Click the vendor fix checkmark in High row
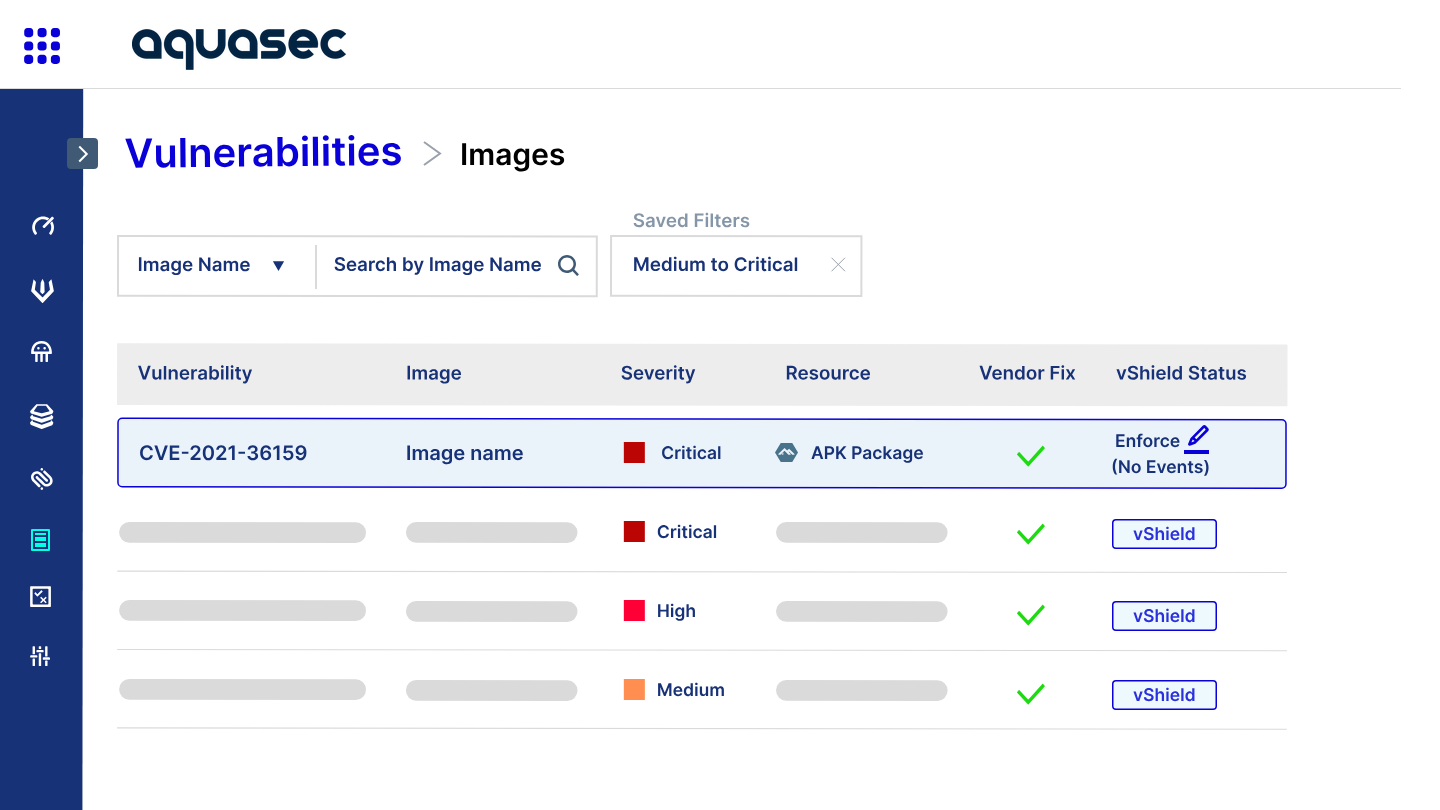1440x810 pixels. point(1030,615)
